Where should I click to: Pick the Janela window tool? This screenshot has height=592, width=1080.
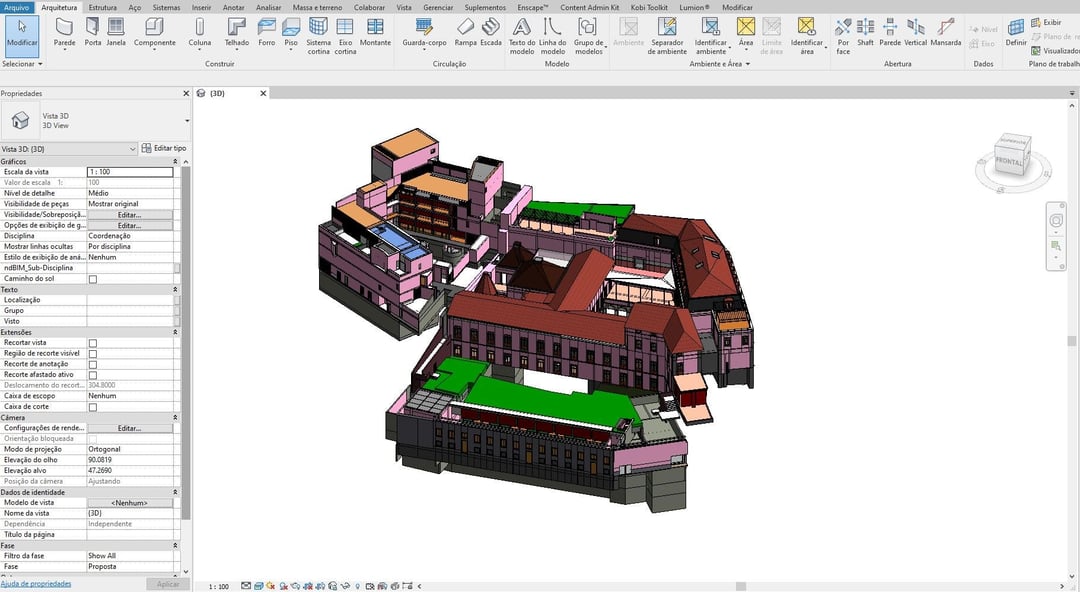pyautogui.click(x=116, y=33)
